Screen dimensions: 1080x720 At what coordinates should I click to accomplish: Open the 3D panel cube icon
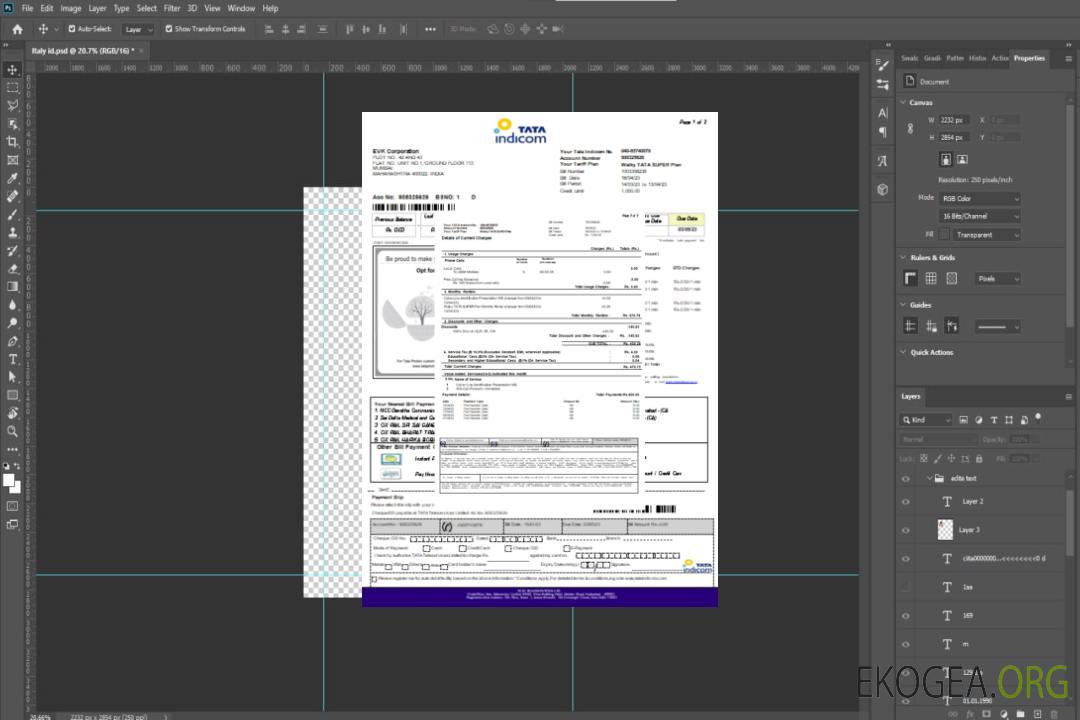(882, 189)
